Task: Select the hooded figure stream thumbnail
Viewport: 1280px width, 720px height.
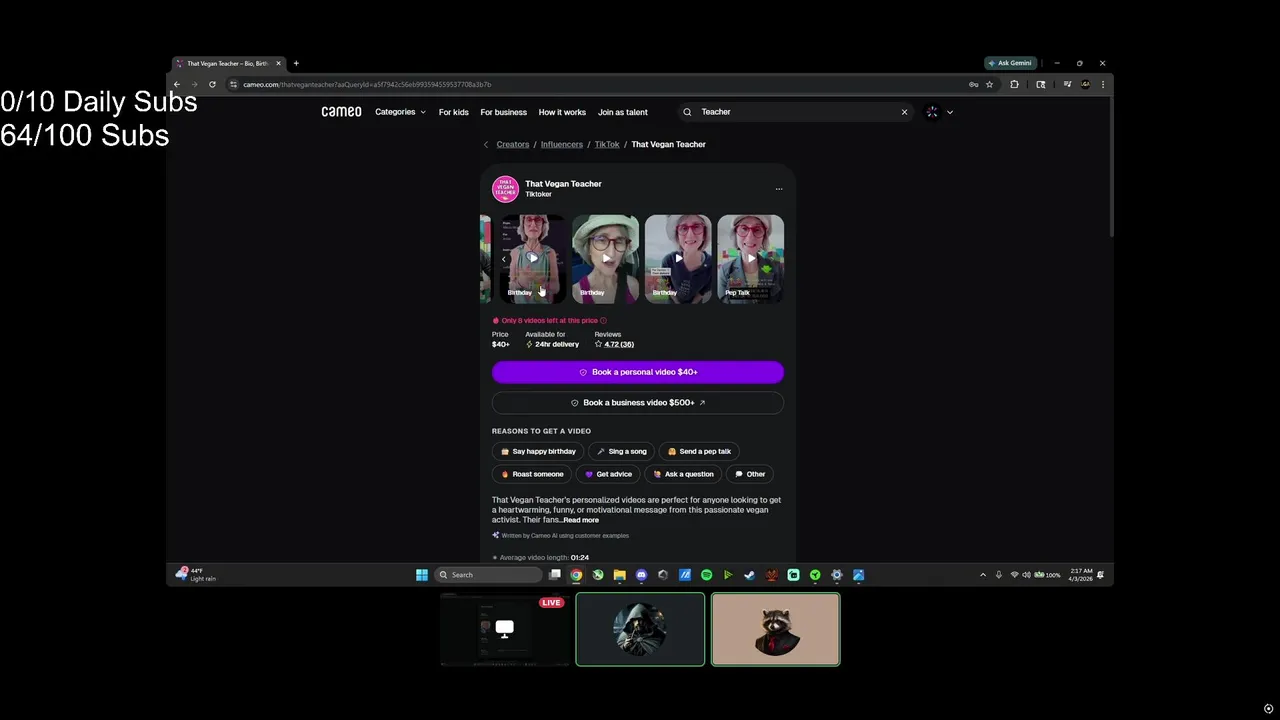Action: pos(640,629)
